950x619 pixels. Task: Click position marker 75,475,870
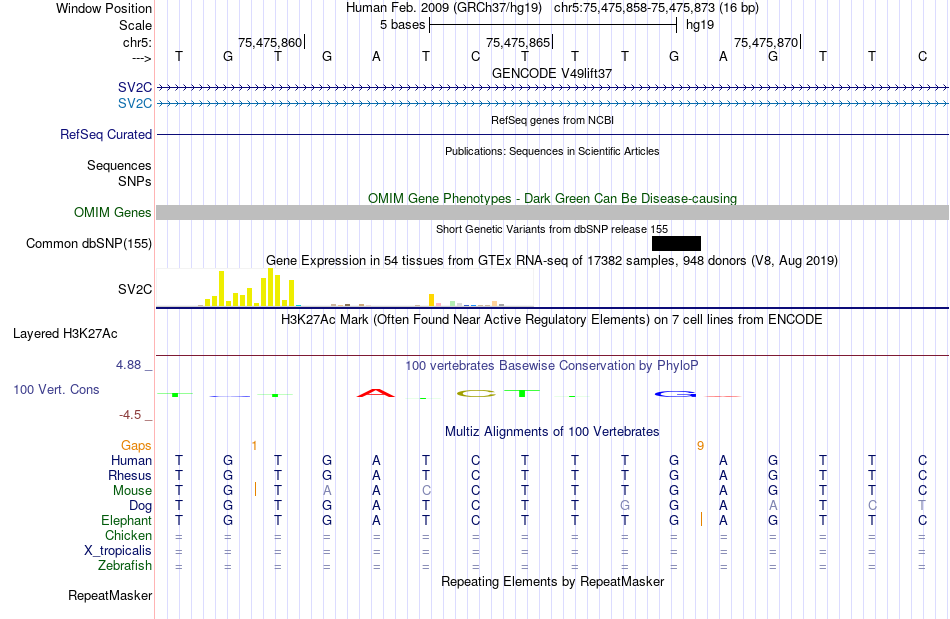766,42
